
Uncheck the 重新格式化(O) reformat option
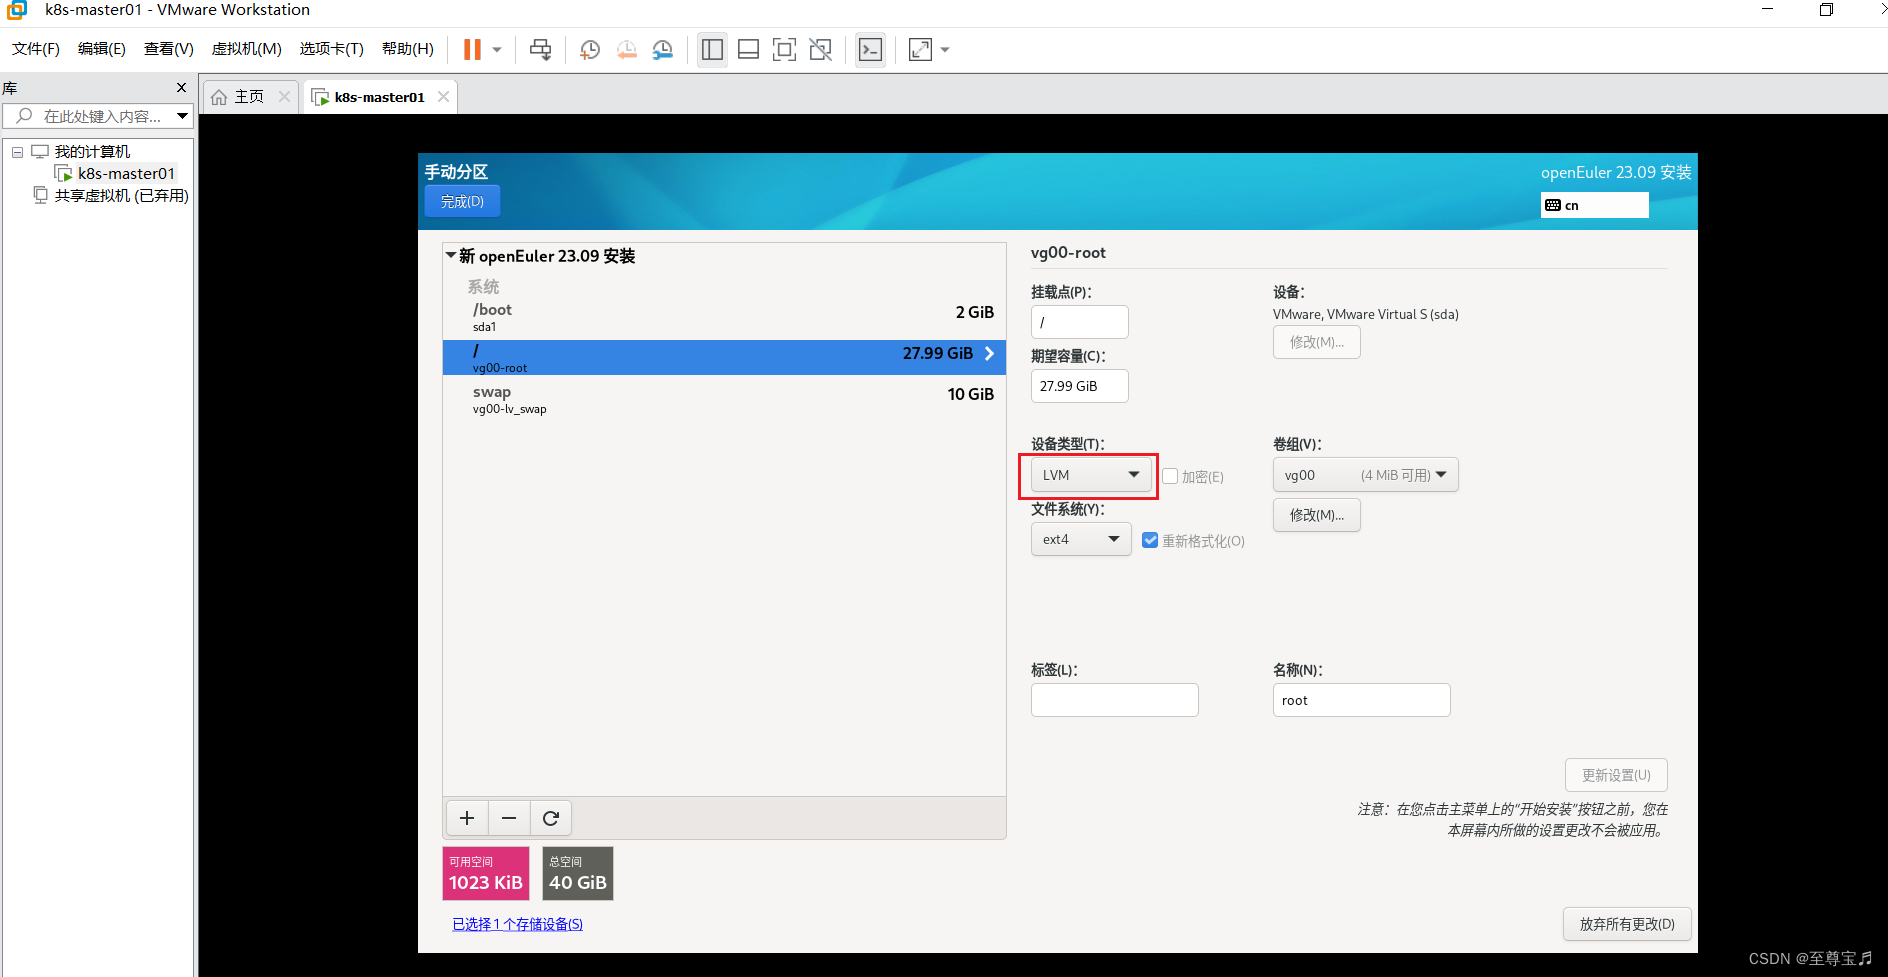1150,539
